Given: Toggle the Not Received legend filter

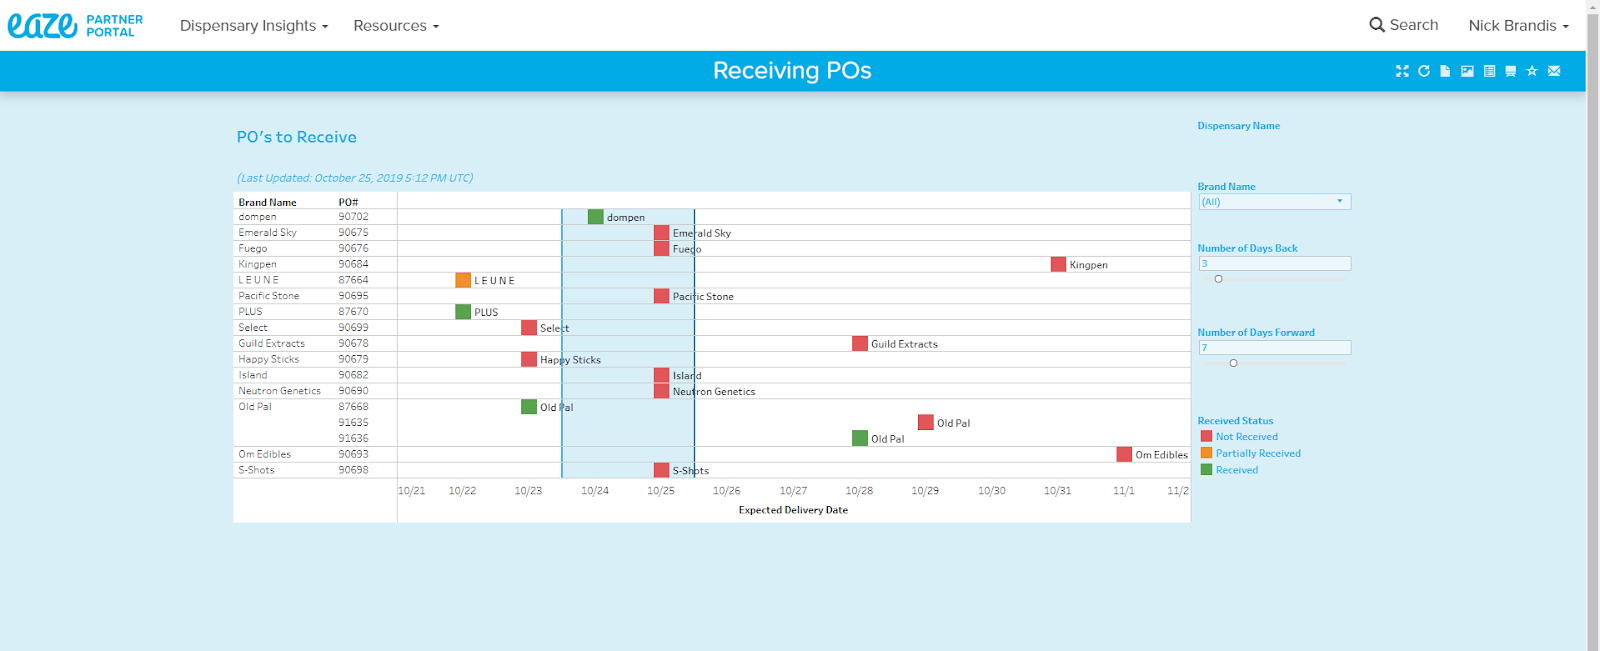Looking at the screenshot, I should pos(1246,437).
